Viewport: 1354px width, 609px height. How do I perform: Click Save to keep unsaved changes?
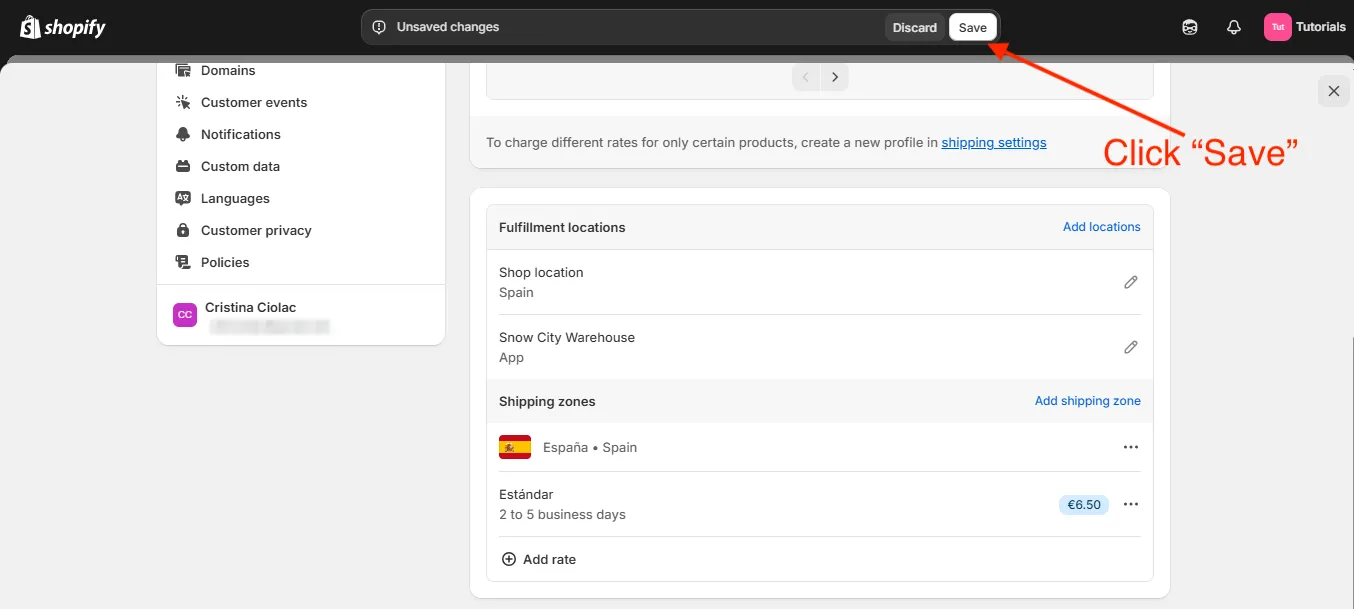[x=972, y=27]
